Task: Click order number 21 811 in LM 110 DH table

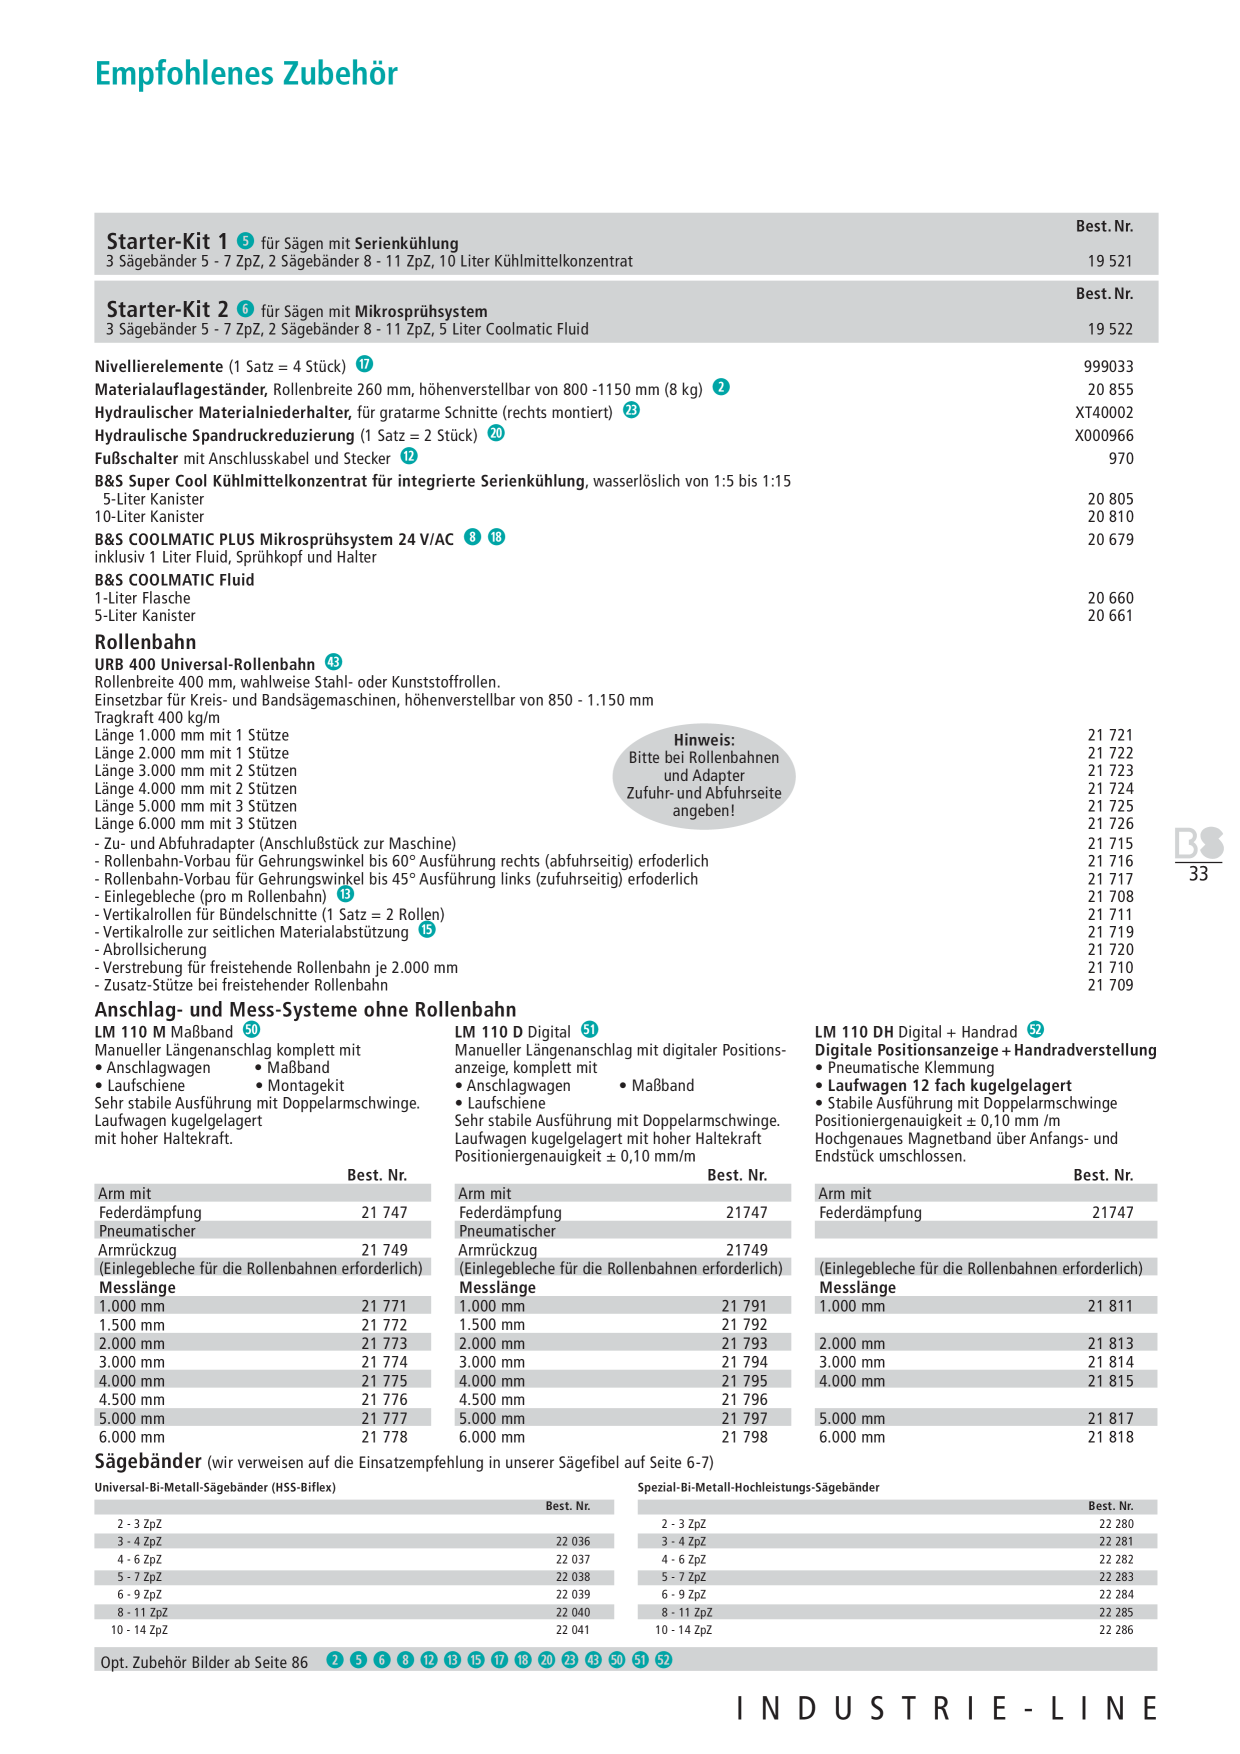Action: 1111,1306
